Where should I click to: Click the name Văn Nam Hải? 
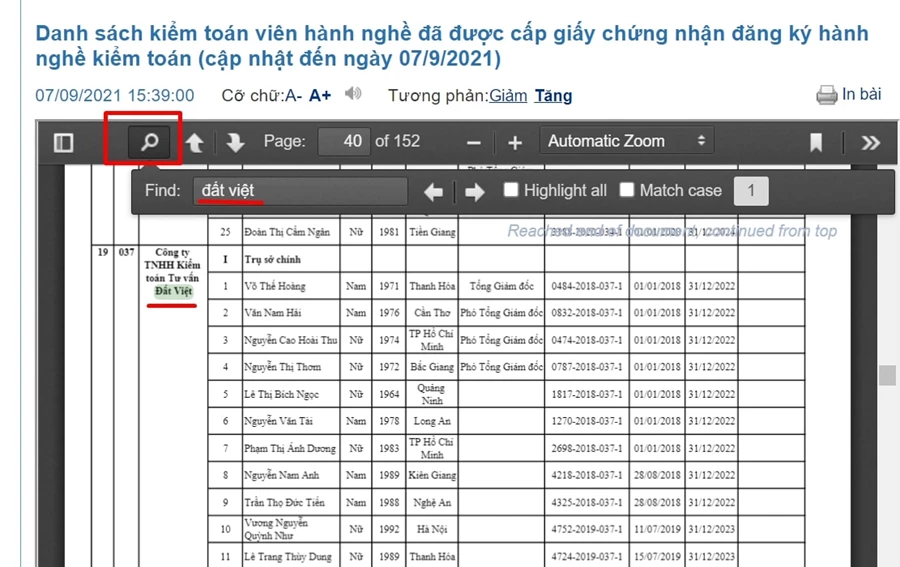(273, 313)
